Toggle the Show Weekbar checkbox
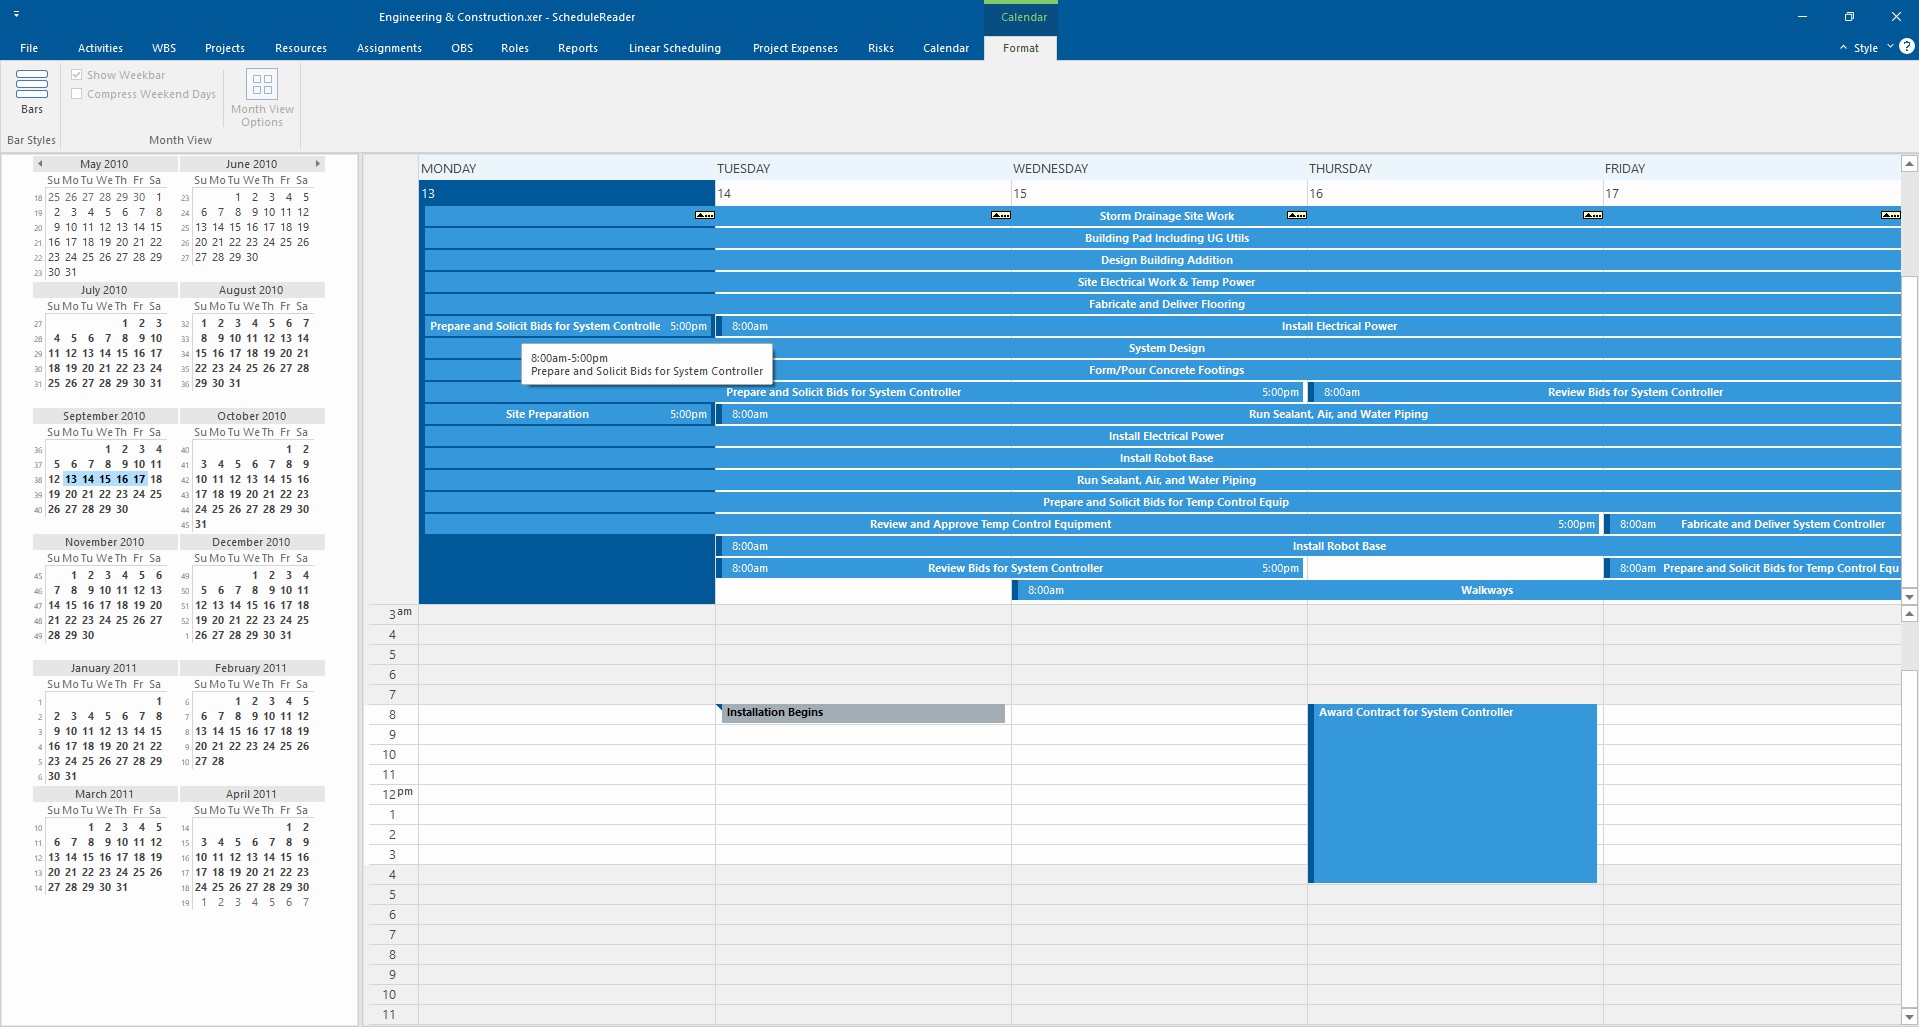The height and width of the screenshot is (1027, 1919). (x=77, y=75)
